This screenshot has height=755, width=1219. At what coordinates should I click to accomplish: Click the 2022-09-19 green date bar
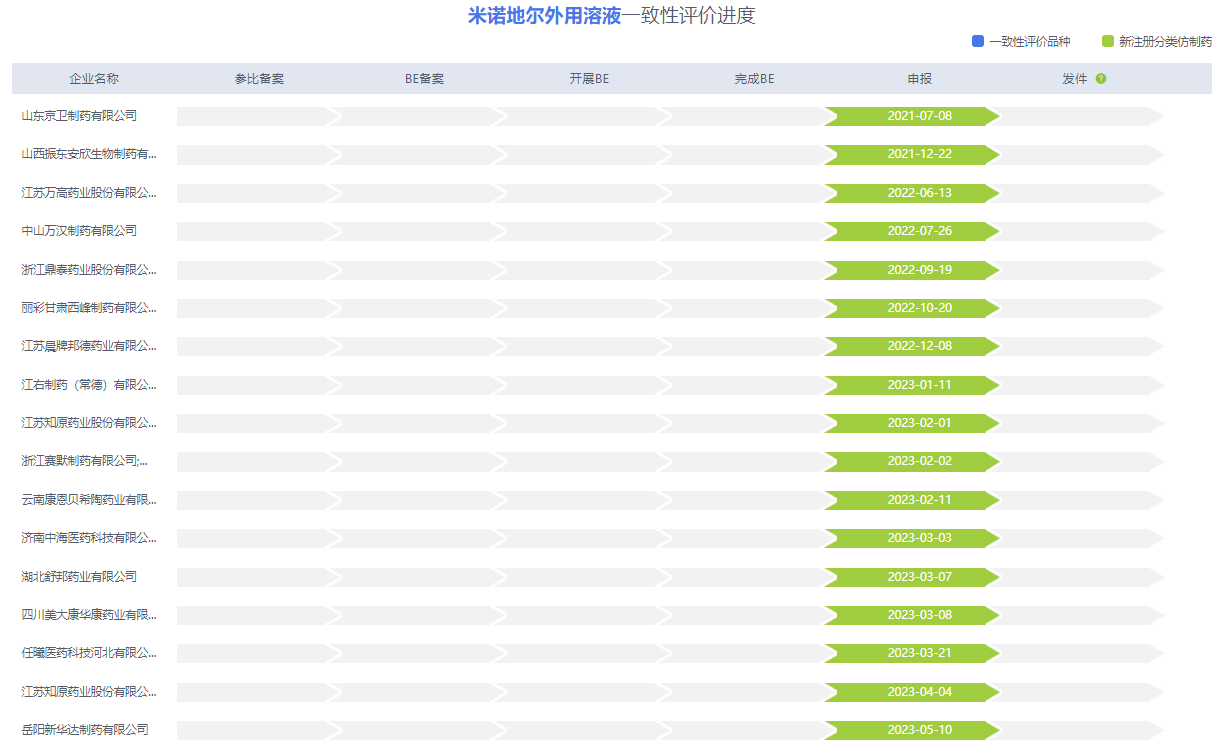click(x=912, y=270)
